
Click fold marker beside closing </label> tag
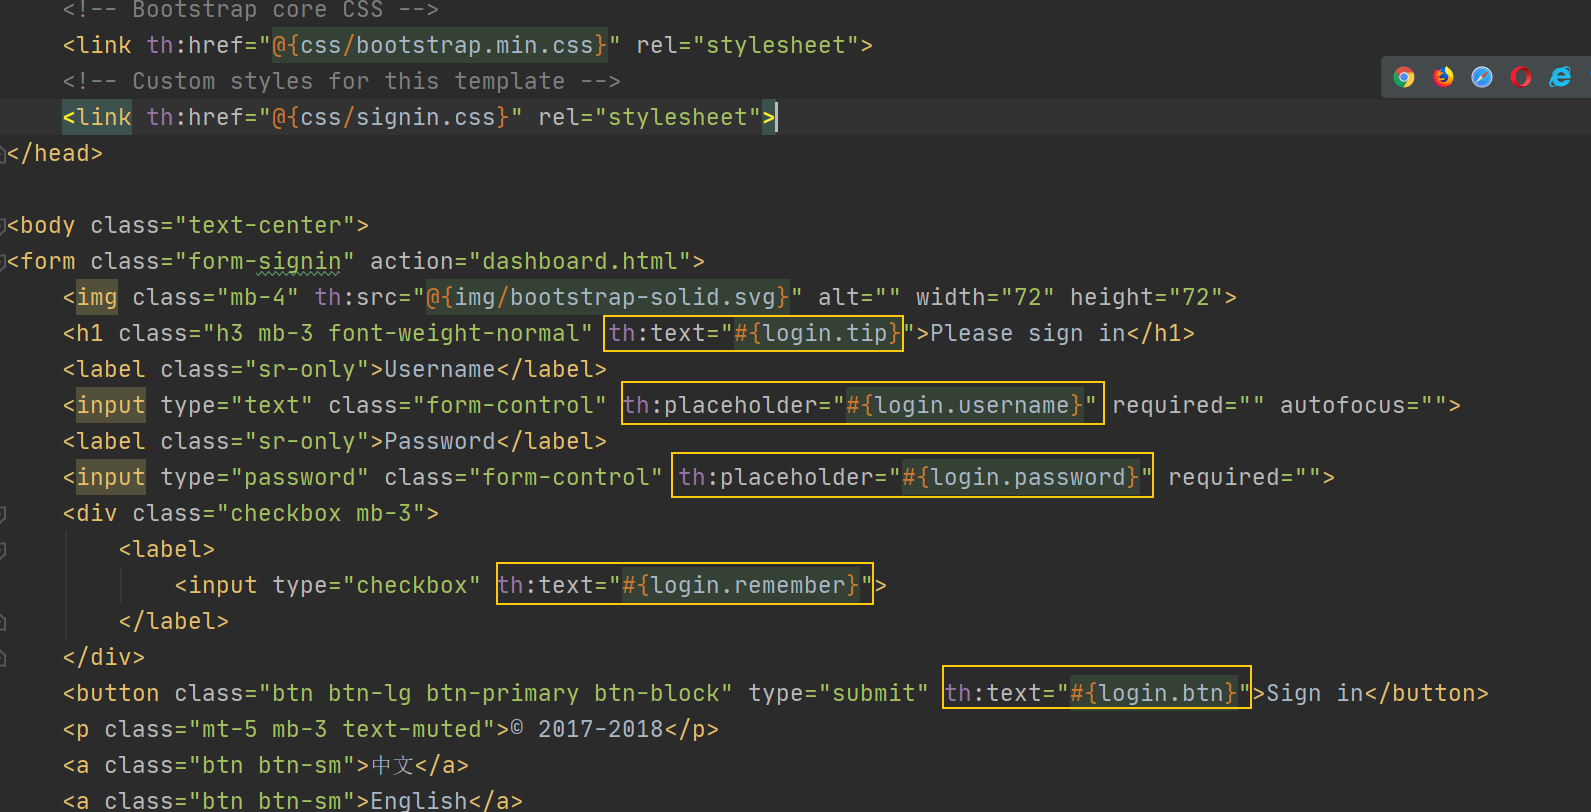pos(3,622)
